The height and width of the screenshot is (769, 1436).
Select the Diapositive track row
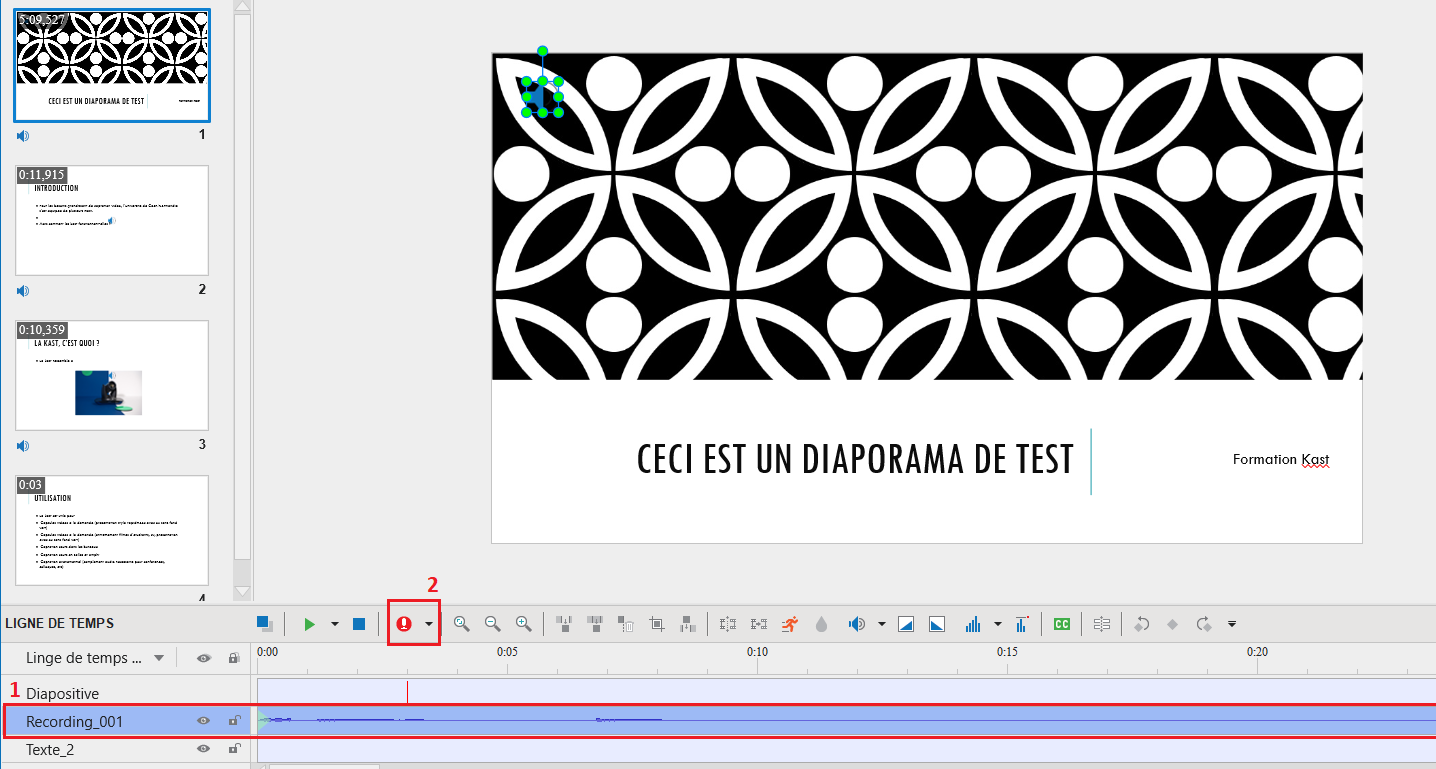click(x=63, y=693)
